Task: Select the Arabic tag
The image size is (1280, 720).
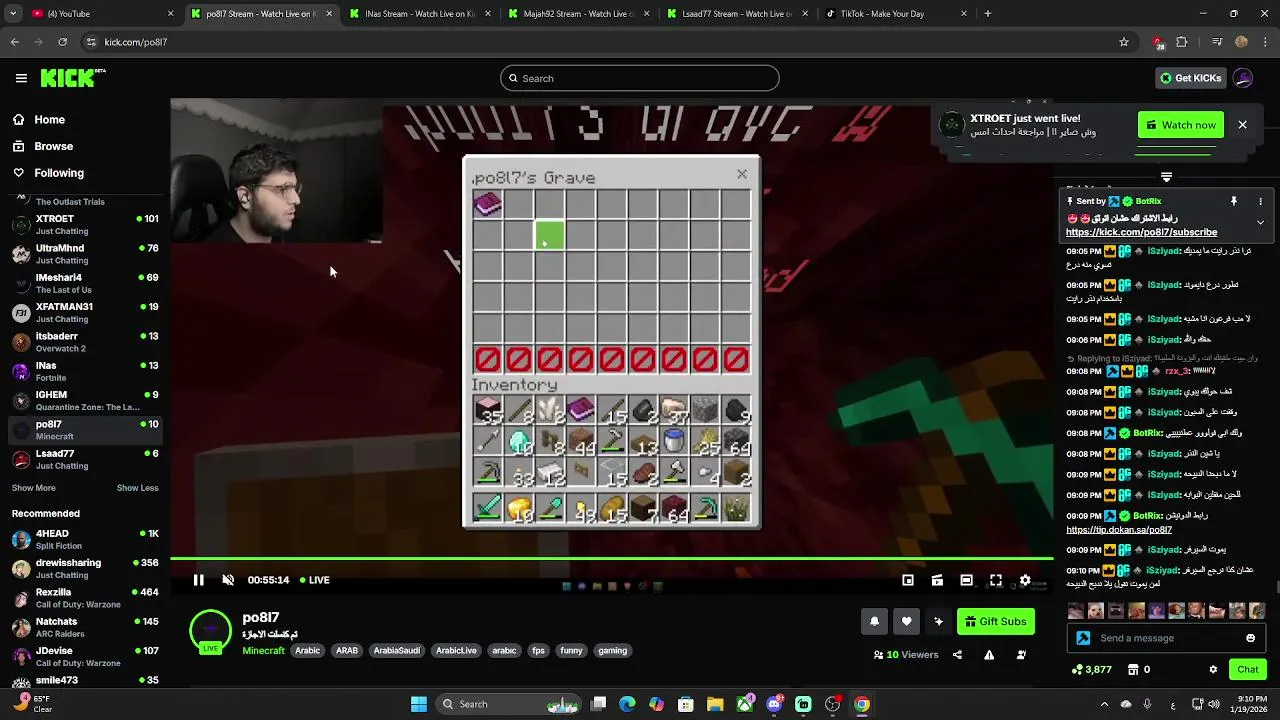Action: click(x=308, y=650)
